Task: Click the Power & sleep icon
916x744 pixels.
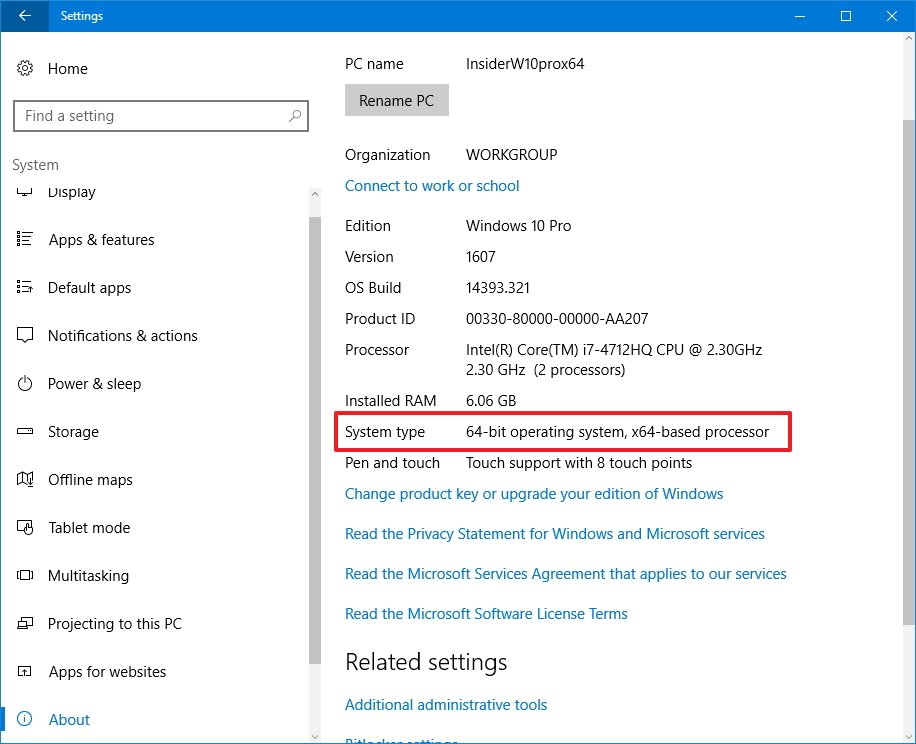Action: [x=25, y=384]
